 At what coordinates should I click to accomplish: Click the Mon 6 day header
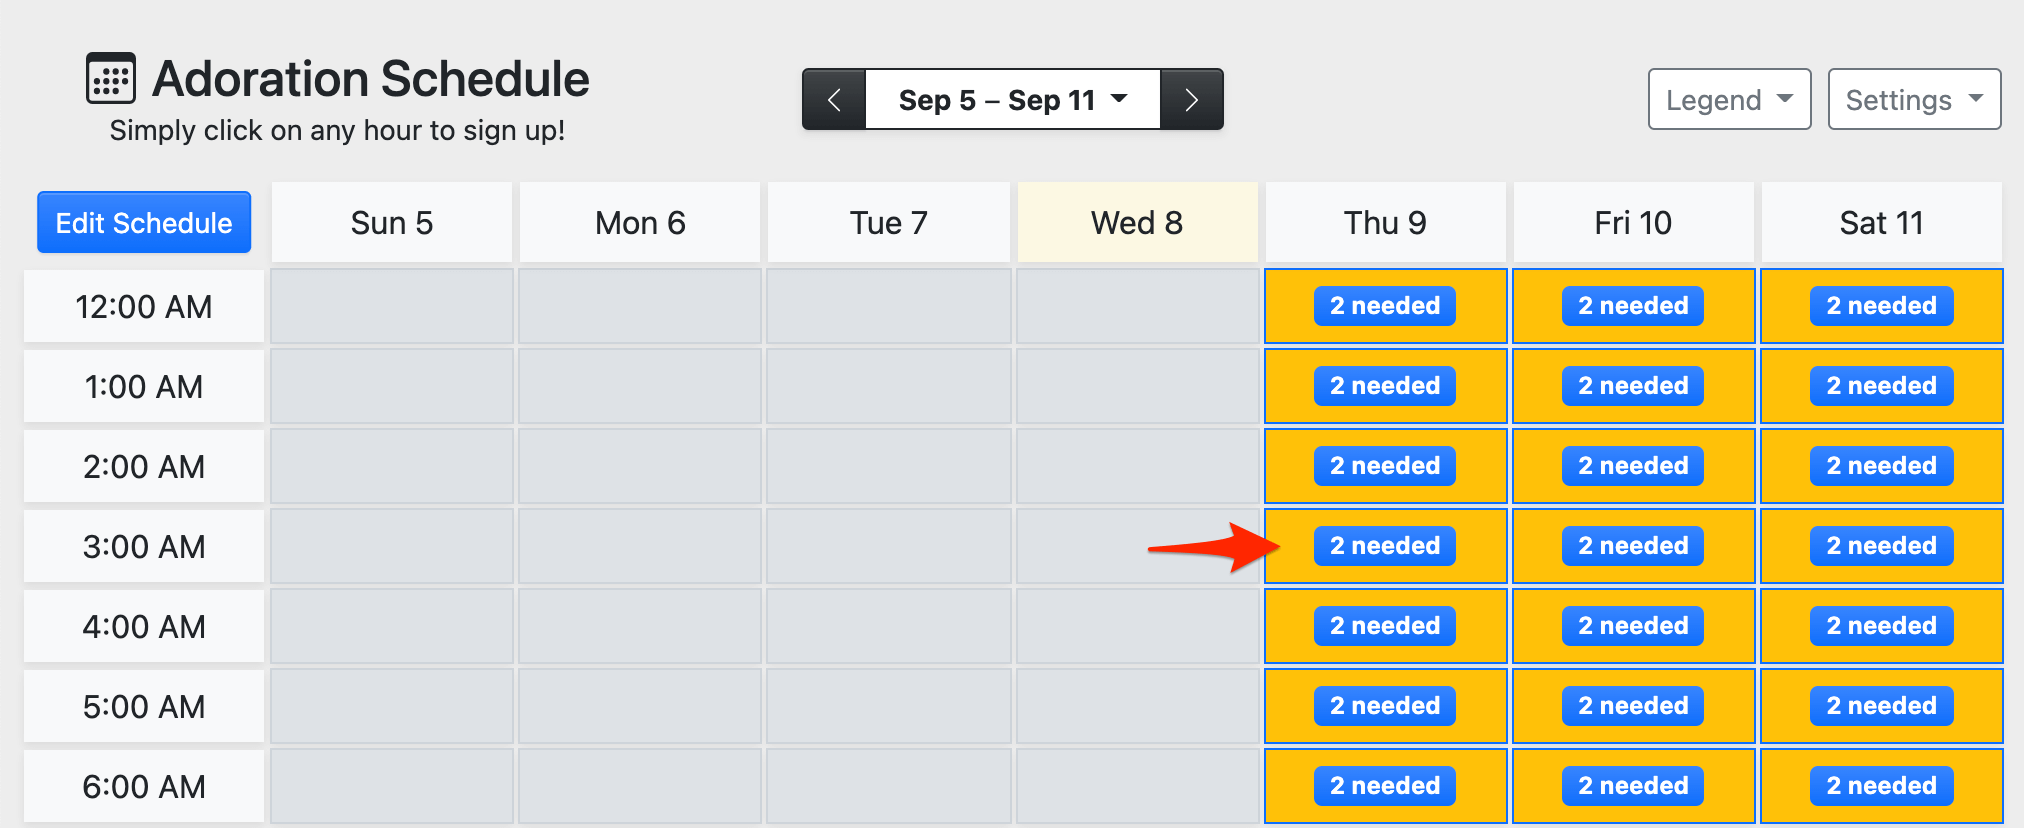pos(640,223)
